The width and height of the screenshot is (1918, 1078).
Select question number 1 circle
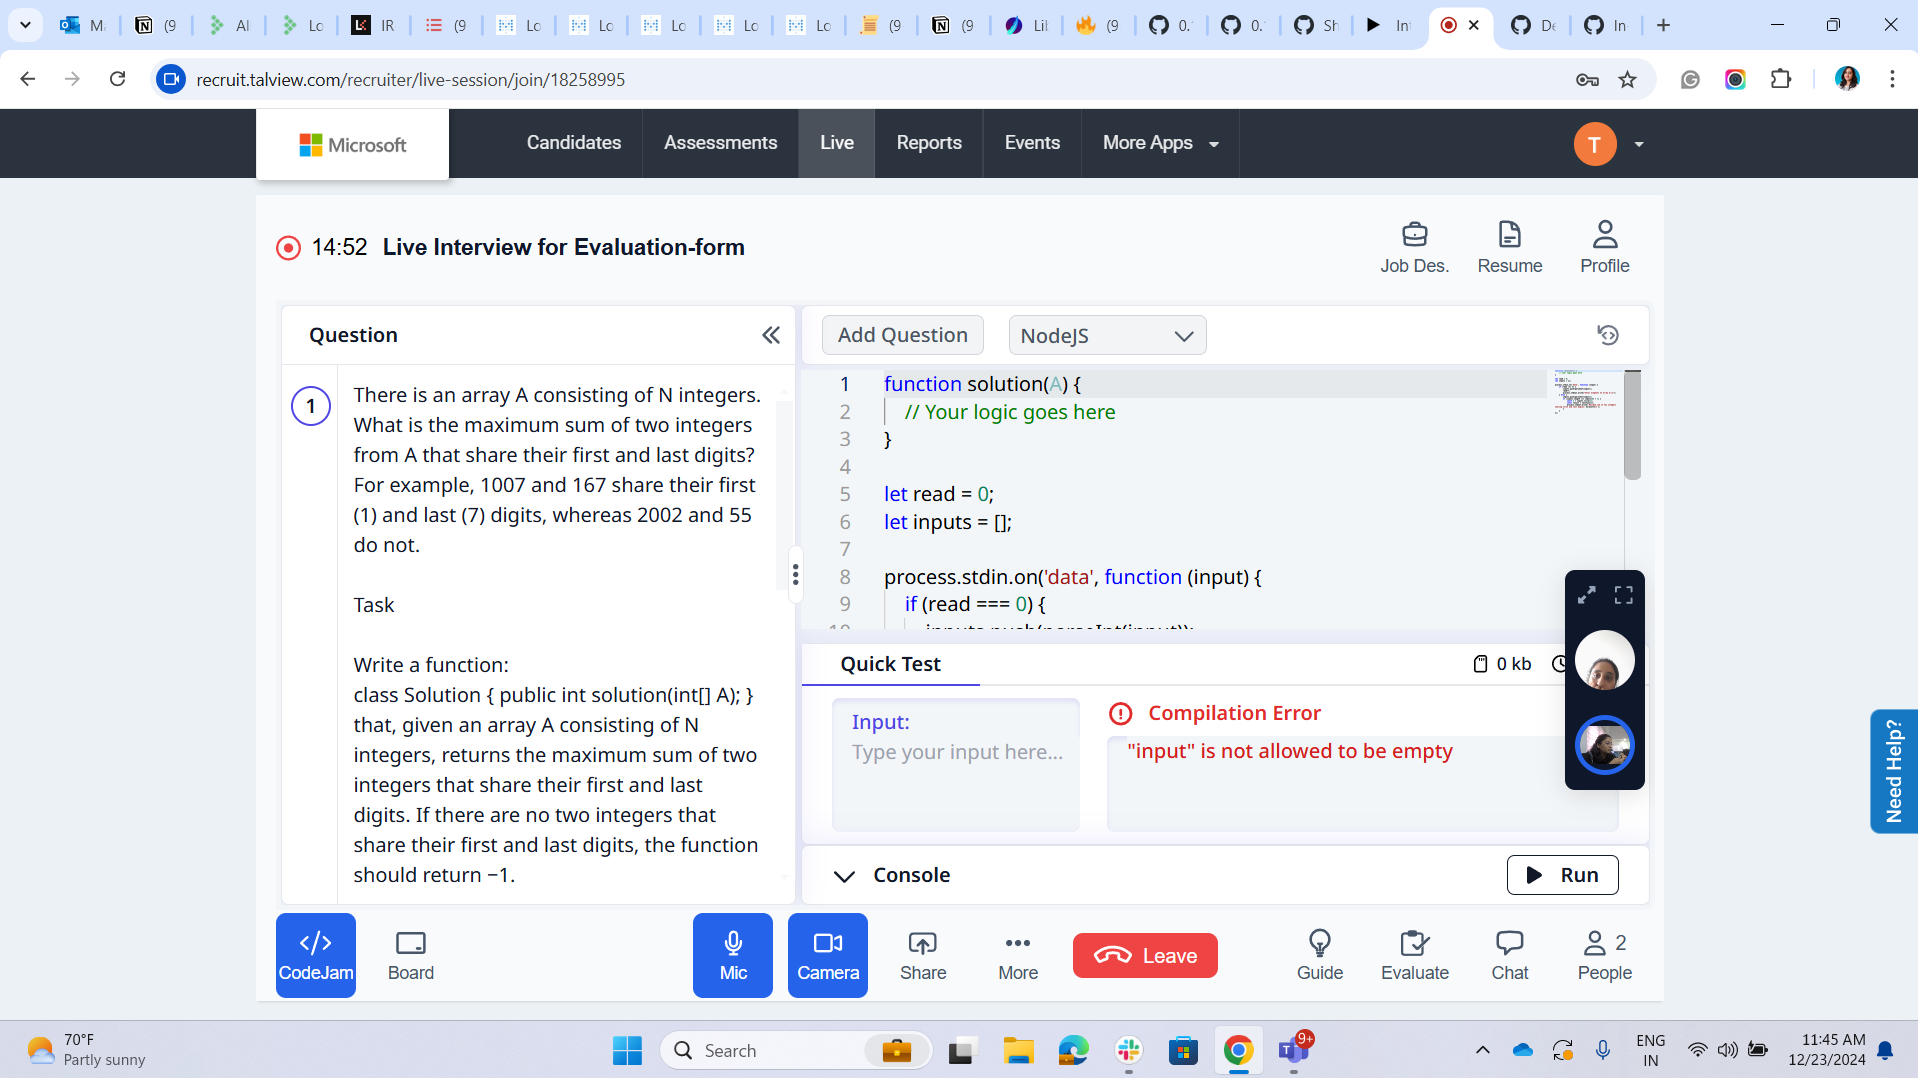311,405
